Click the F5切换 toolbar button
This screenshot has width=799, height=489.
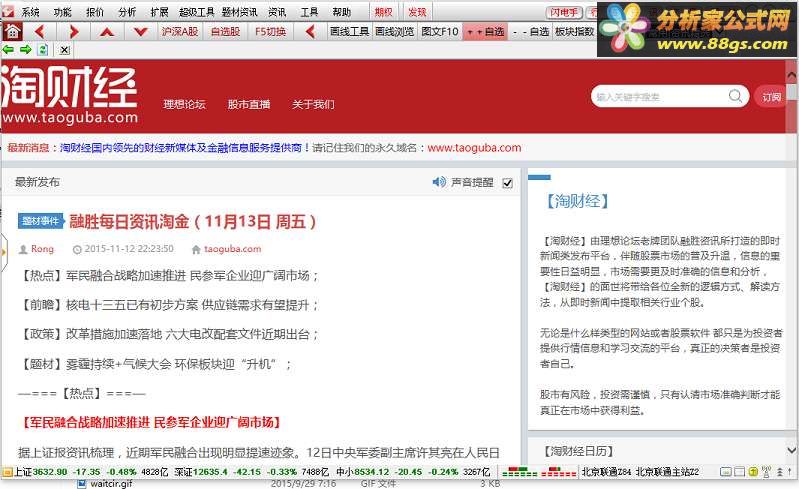click(271, 32)
